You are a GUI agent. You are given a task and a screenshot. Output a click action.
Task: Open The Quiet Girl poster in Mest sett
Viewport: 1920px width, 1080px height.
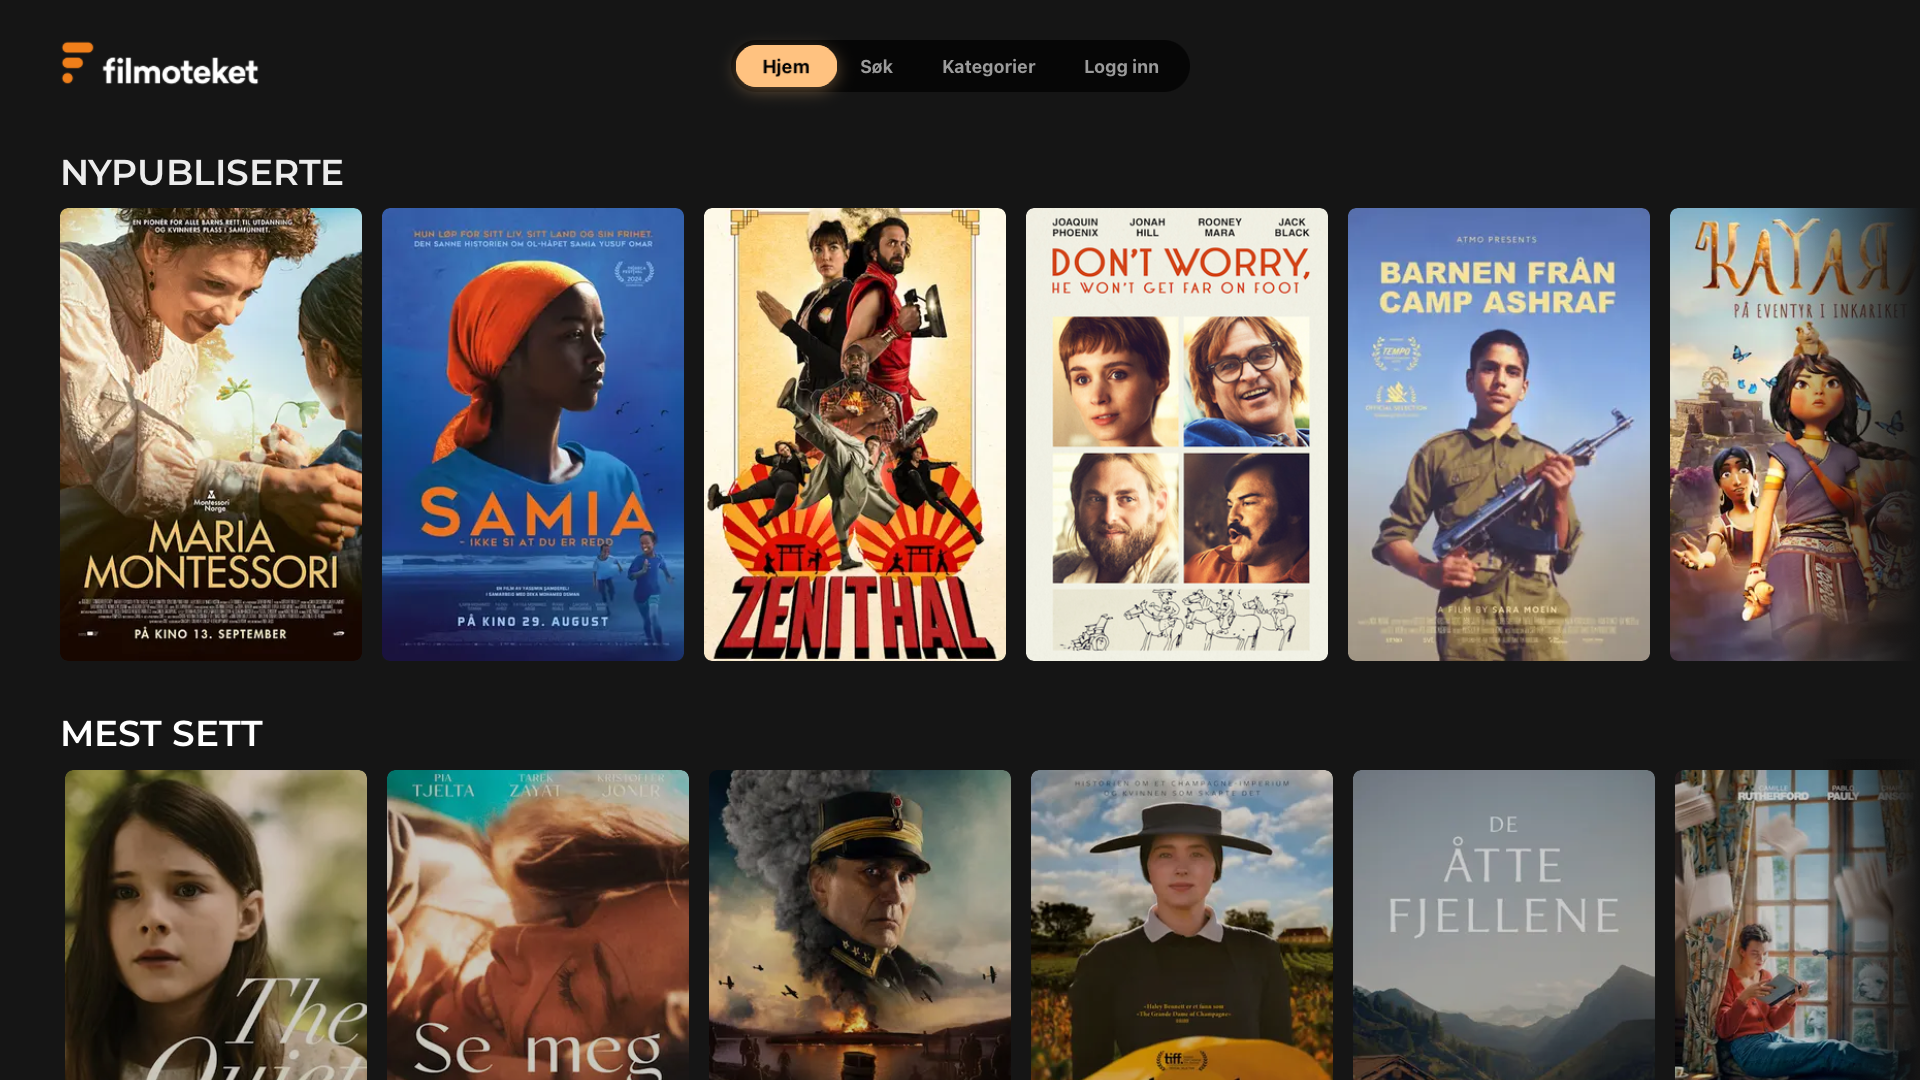[x=216, y=925]
